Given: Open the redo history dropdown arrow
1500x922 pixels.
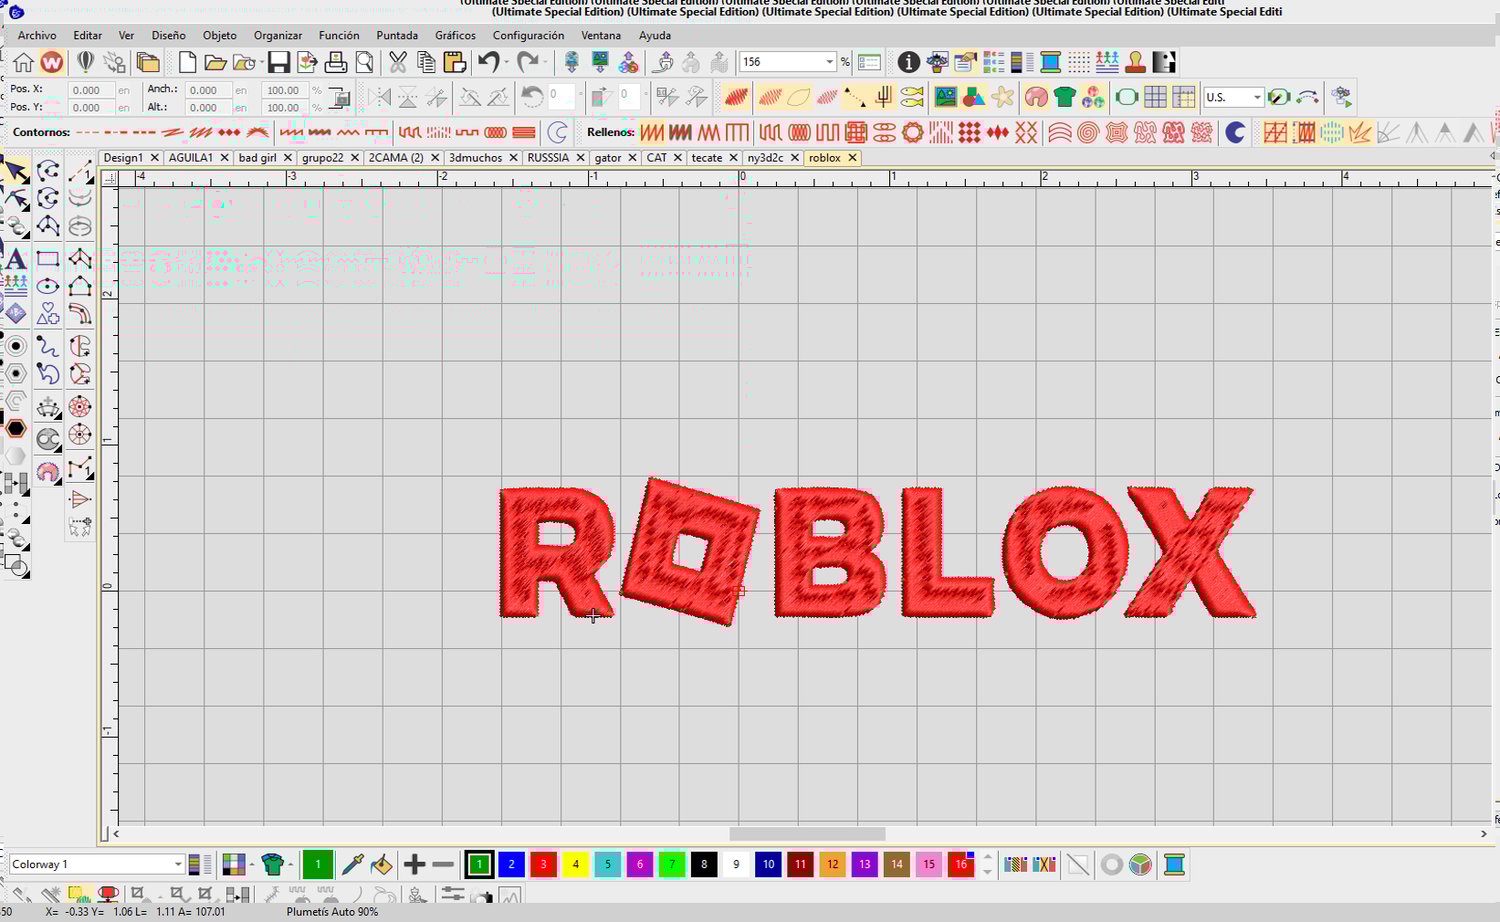Looking at the screenshot, I should click(x=546, y=63).
